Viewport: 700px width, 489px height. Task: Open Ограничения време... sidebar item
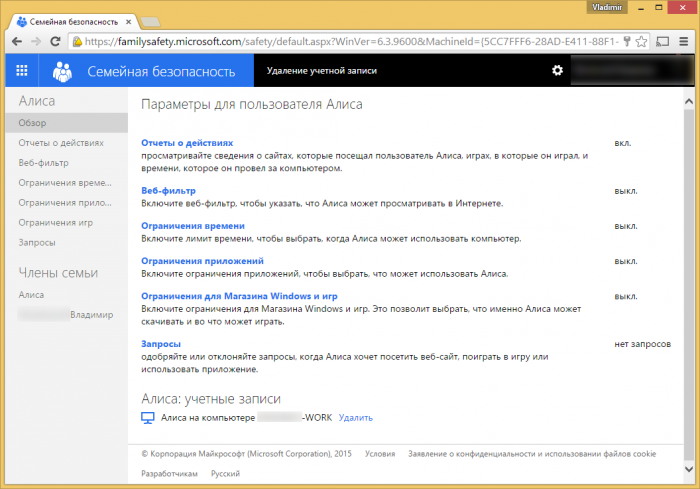67,183
